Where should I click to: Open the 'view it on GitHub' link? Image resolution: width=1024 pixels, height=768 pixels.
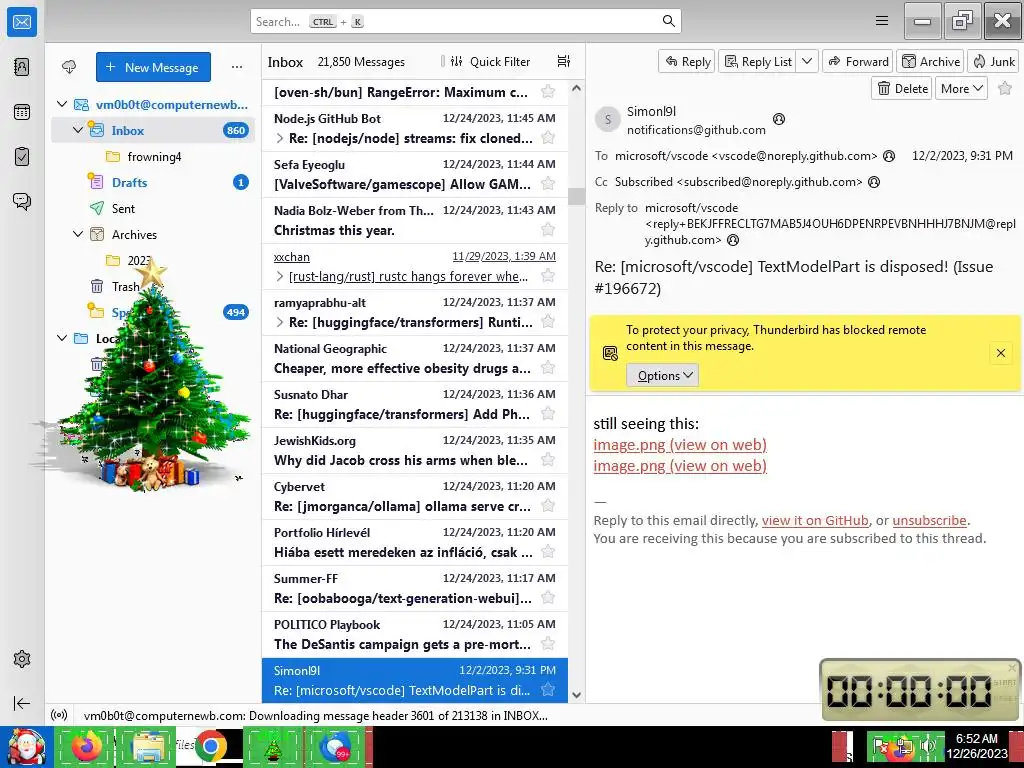(x=815, y=520)
